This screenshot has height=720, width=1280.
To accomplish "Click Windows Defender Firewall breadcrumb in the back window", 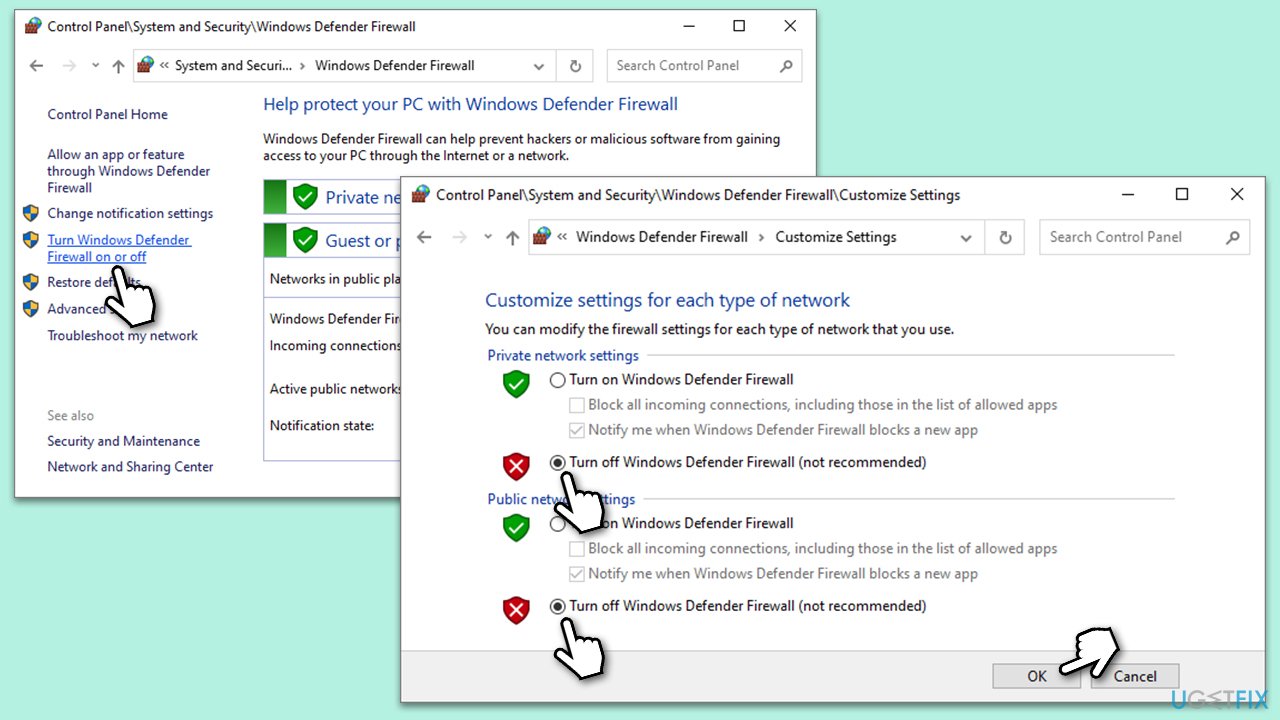I will tap(395, 66).
